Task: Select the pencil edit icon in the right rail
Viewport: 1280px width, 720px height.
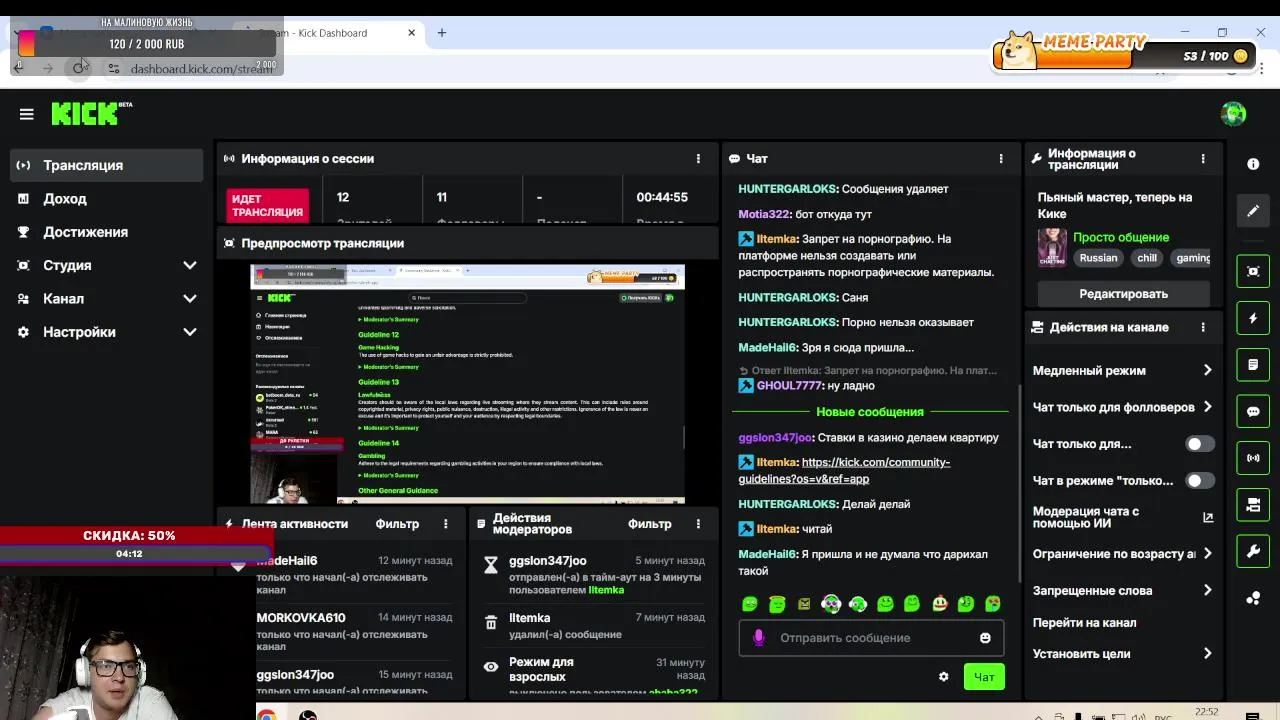Action: 1253,211
